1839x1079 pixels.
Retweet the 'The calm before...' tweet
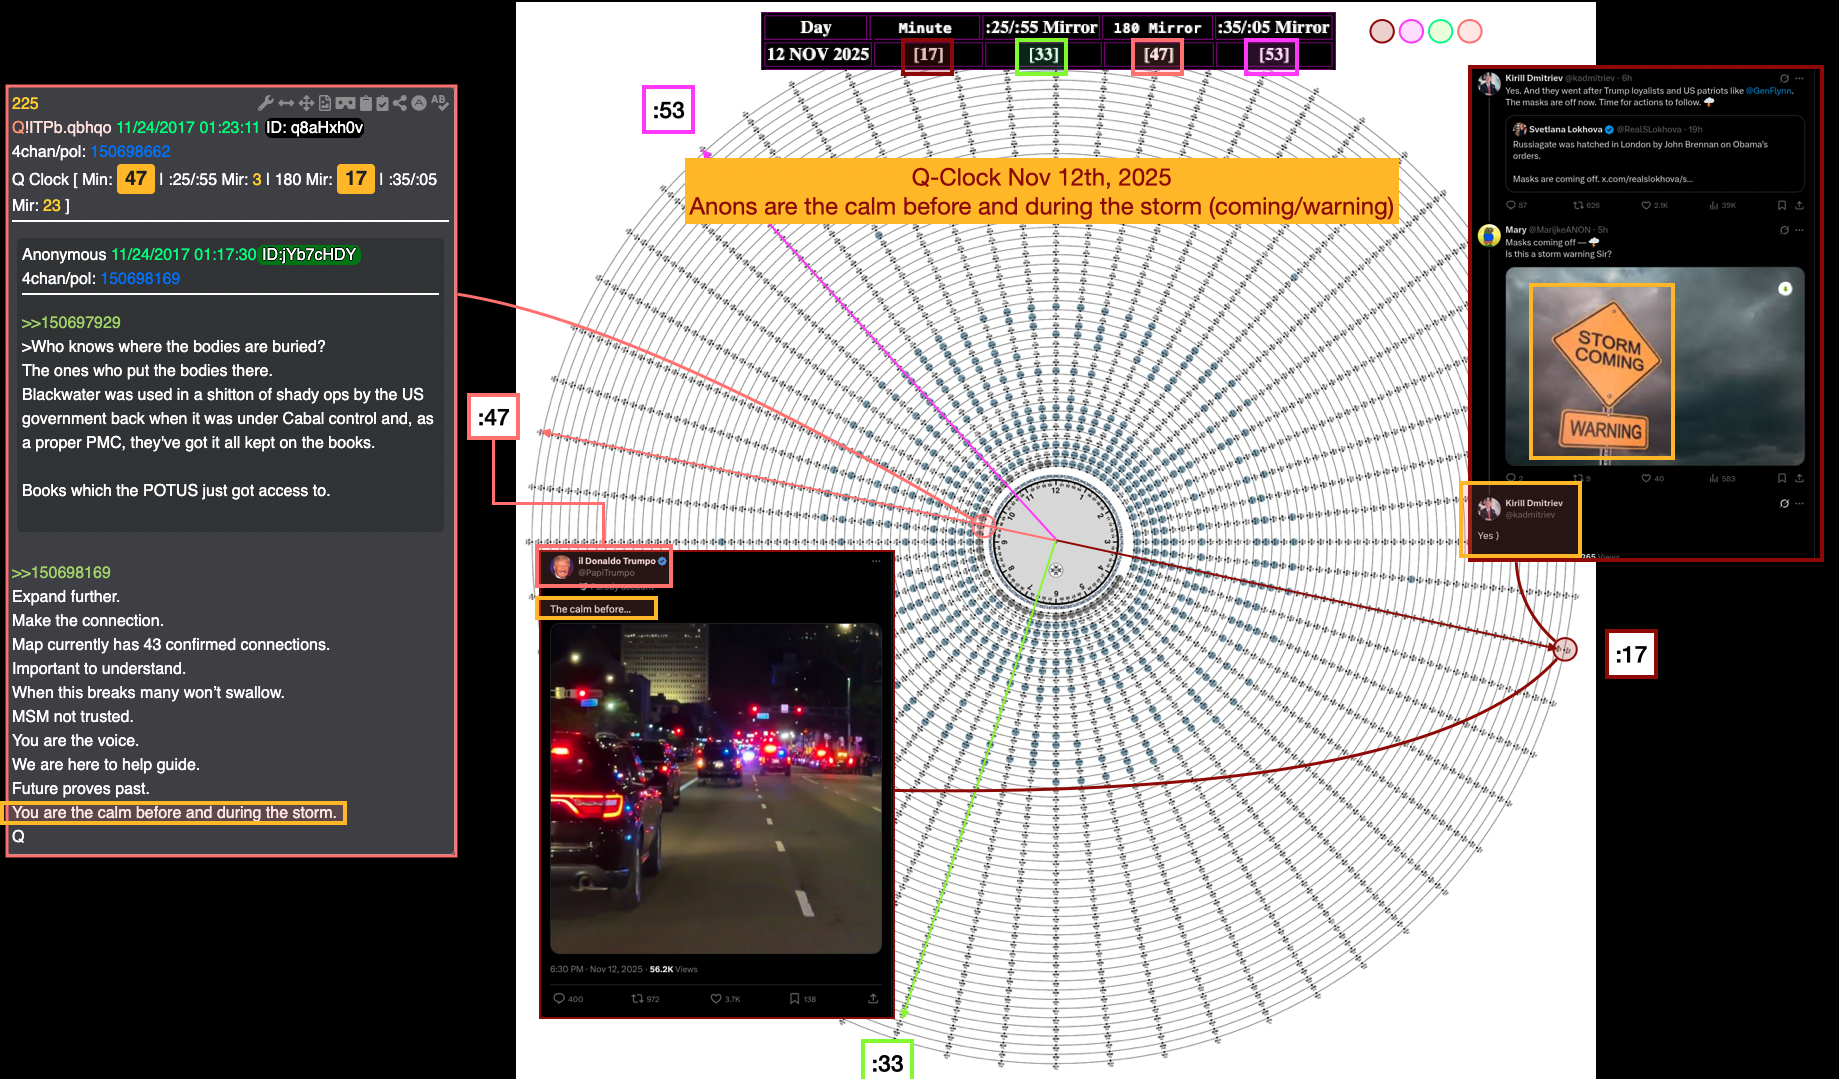(x=637, y=998)
